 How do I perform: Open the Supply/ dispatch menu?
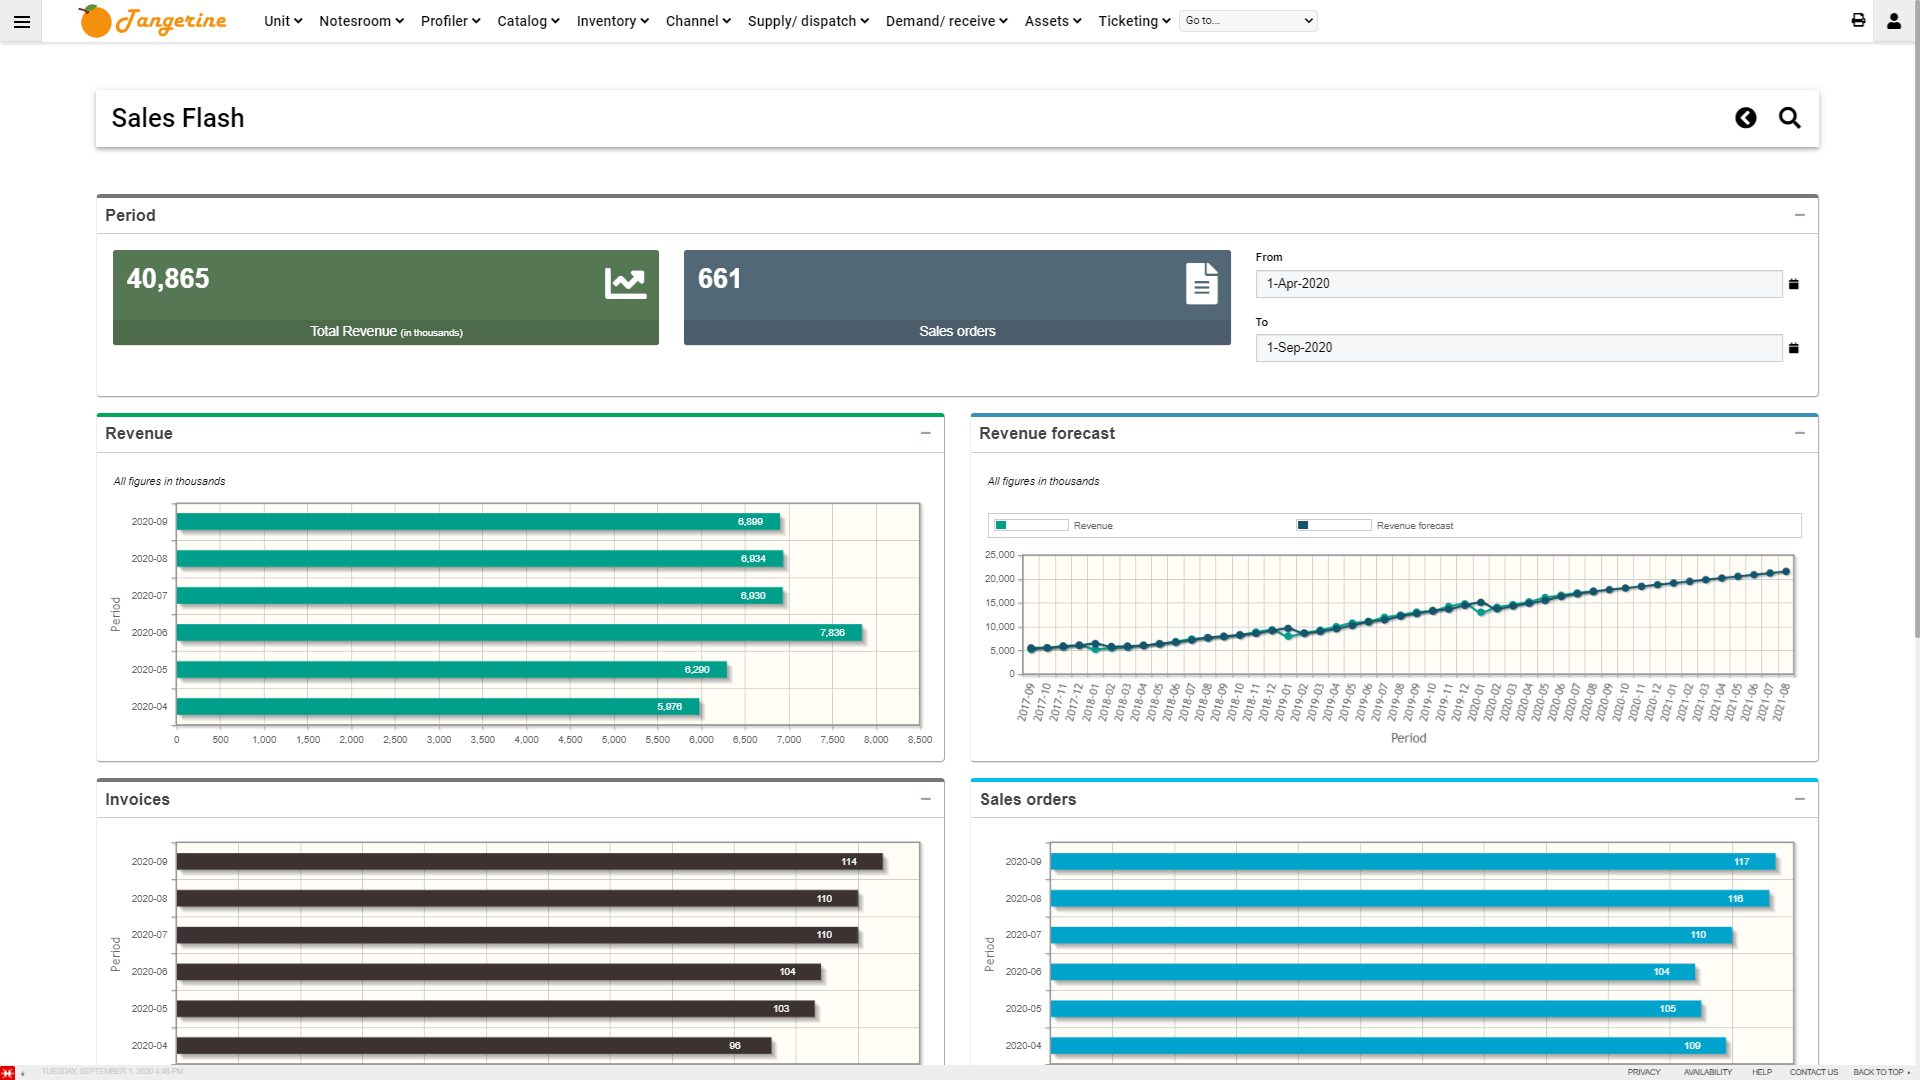(808, 21)
